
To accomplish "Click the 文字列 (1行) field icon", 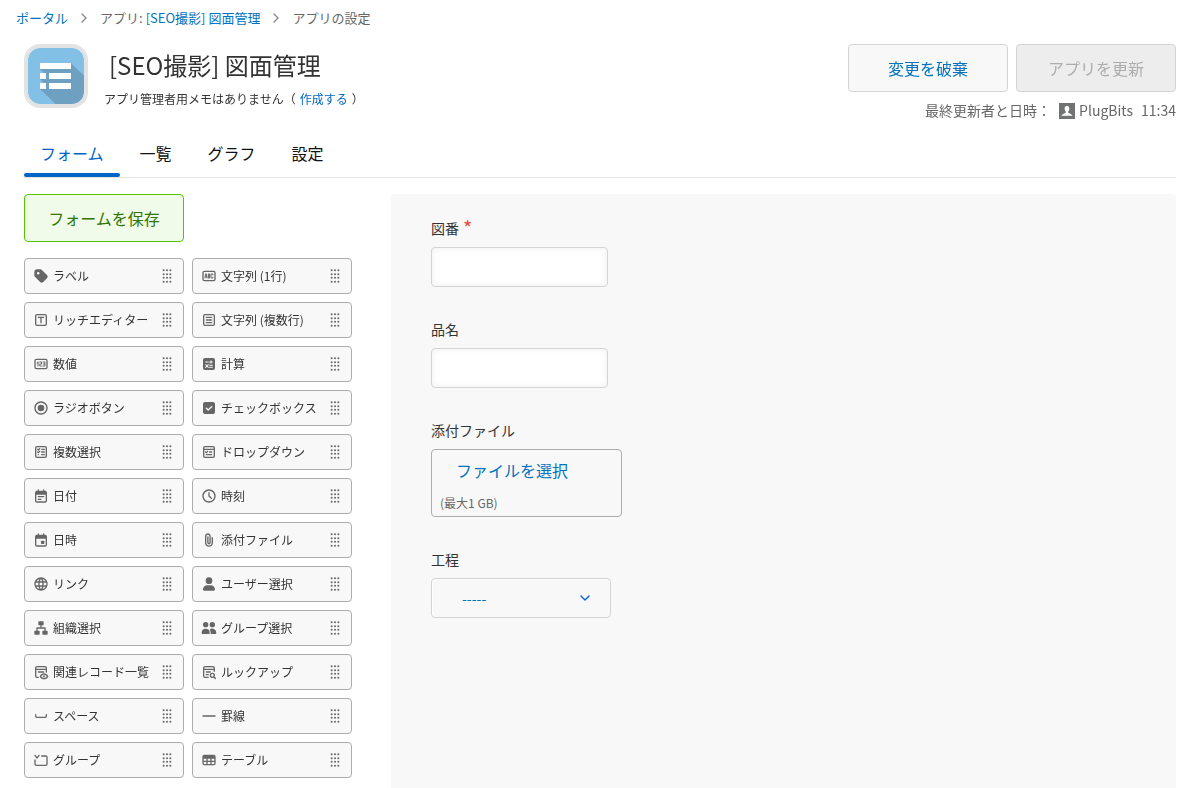I will pos(209,276).
